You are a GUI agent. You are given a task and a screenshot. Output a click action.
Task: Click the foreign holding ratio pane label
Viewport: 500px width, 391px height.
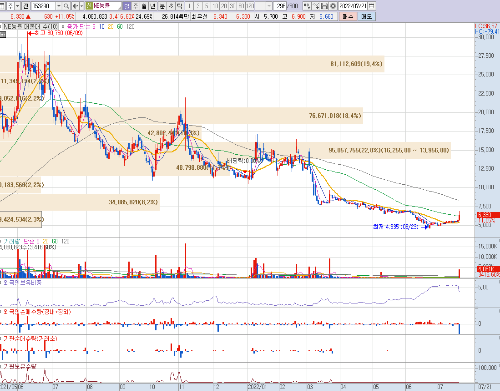point(22,283)
